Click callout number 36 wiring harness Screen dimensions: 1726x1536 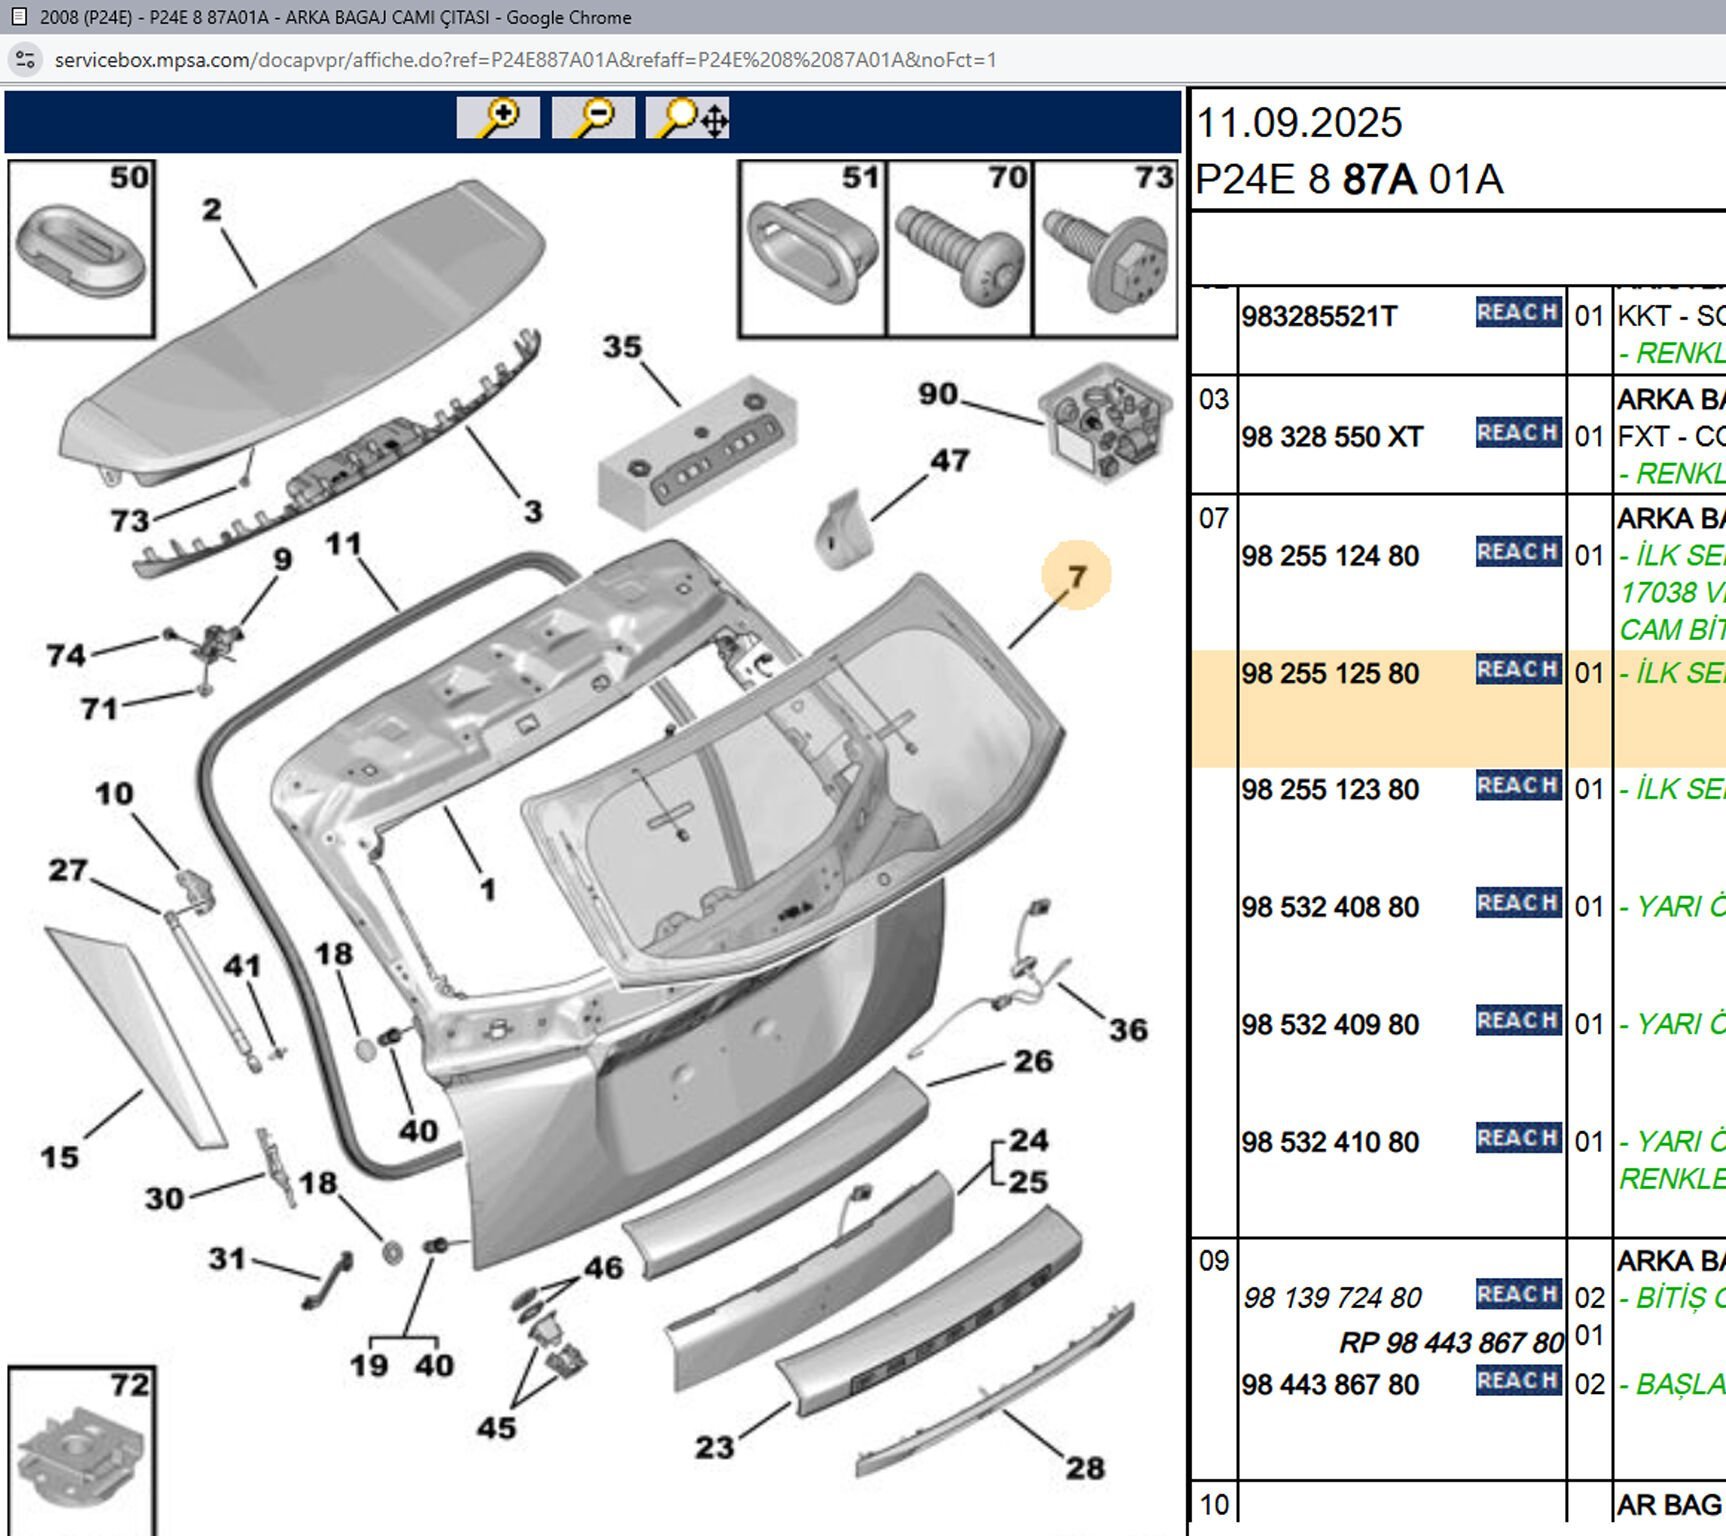[1128, 1029]
